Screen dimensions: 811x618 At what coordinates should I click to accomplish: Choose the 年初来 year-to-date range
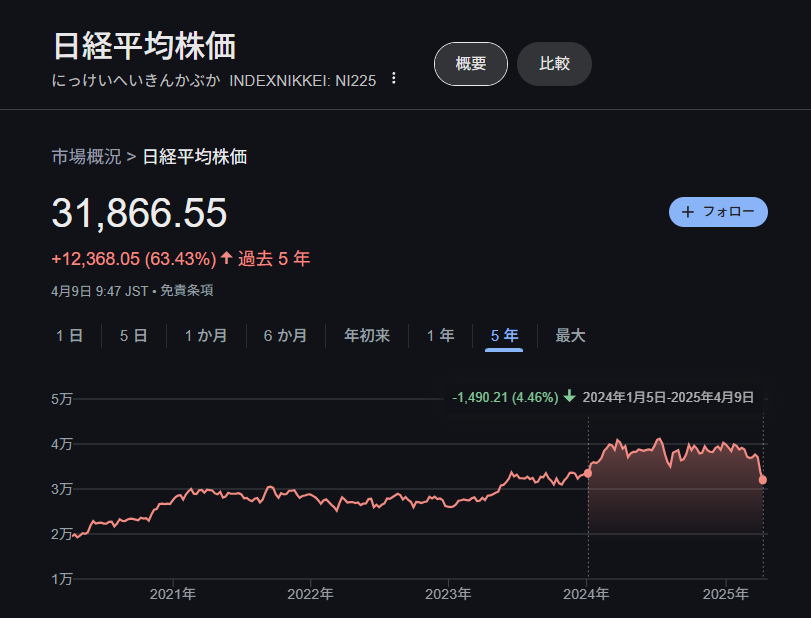(x=367, y=336)
